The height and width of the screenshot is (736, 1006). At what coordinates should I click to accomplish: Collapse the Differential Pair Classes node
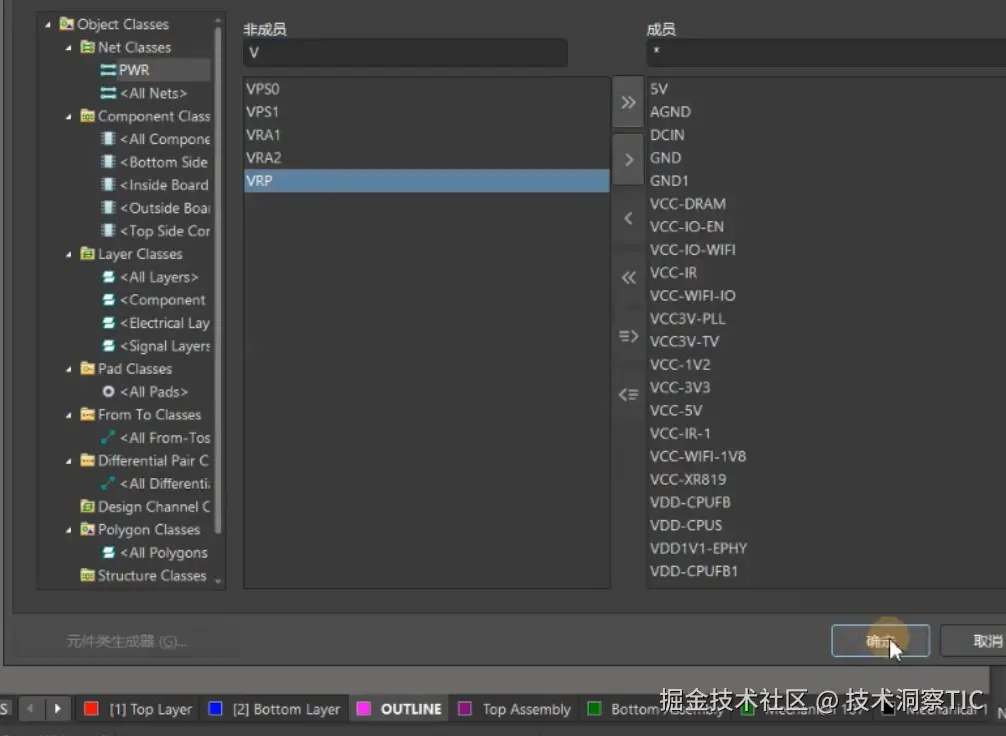point(69,461)
